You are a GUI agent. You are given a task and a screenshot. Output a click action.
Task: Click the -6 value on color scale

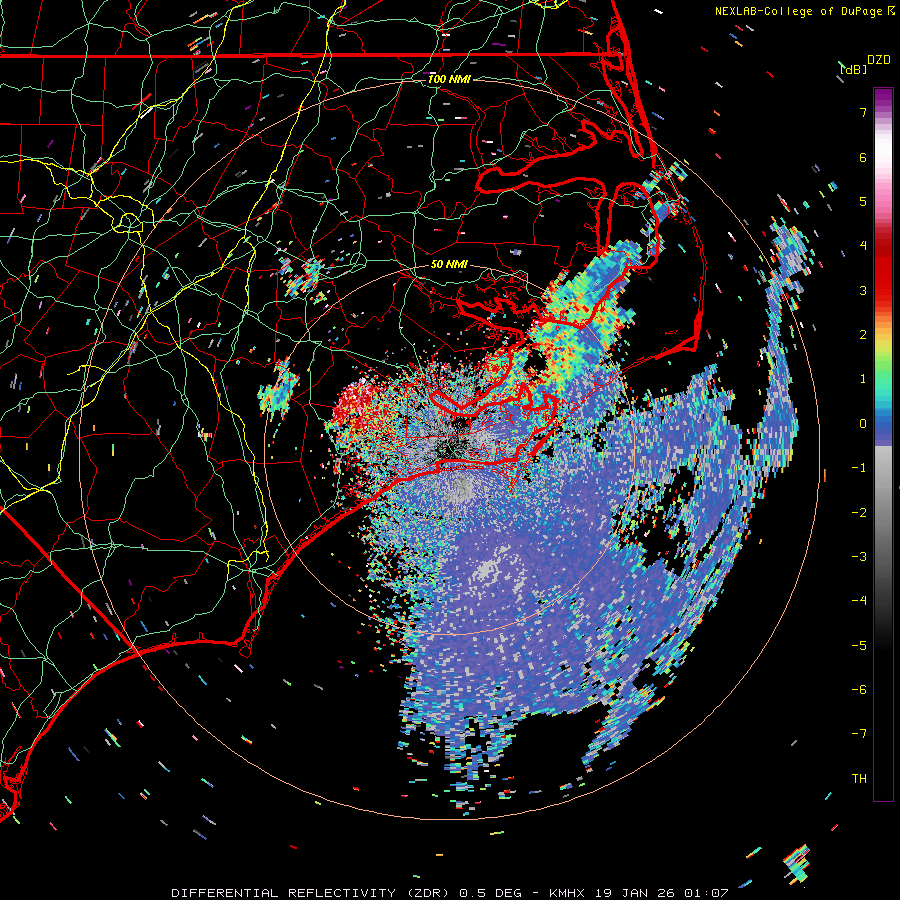(x=859, y=690)
